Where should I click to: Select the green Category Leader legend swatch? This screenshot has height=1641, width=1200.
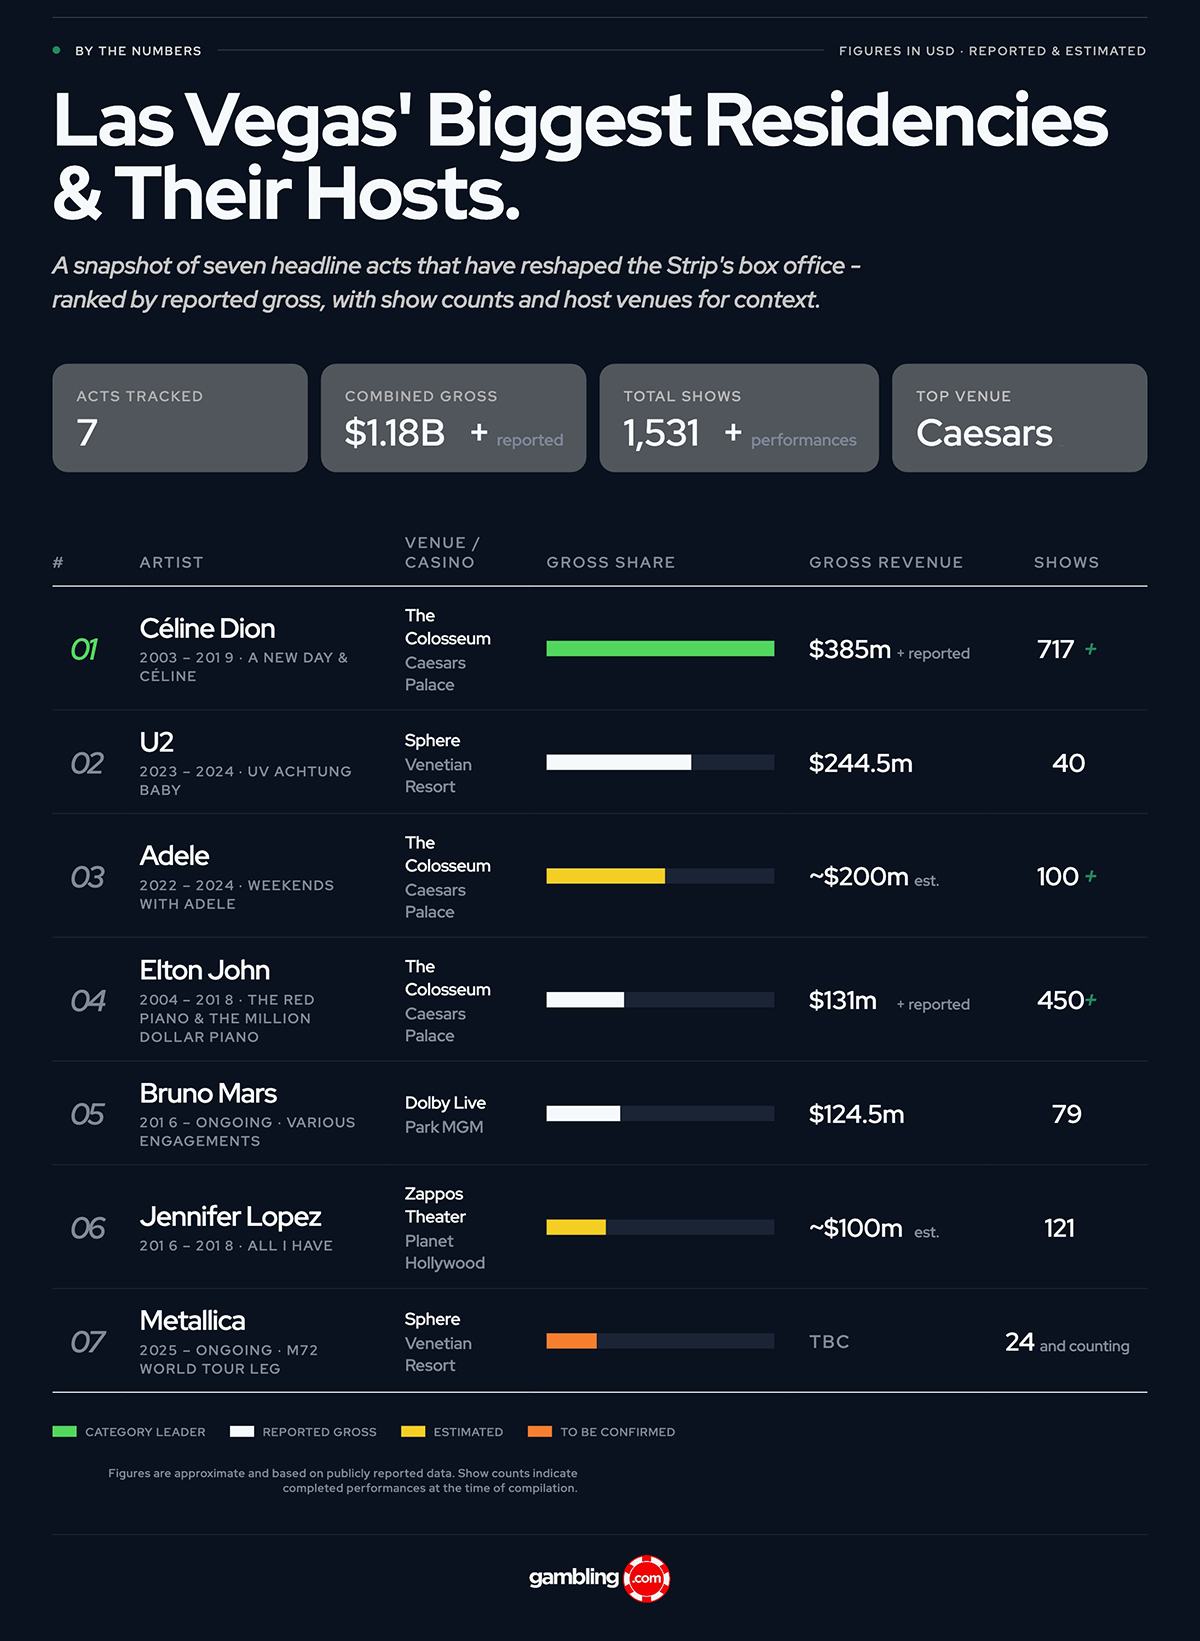(64, 1432)
